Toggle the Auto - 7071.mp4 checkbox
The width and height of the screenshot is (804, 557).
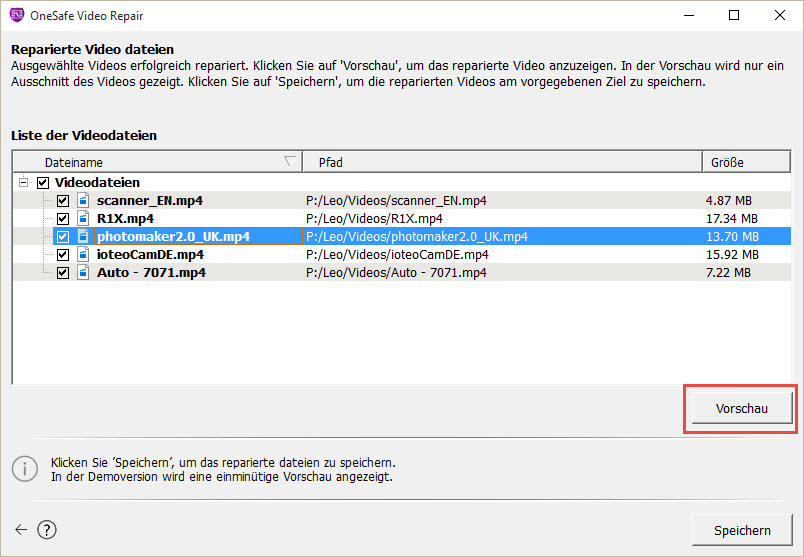[63, 272]
